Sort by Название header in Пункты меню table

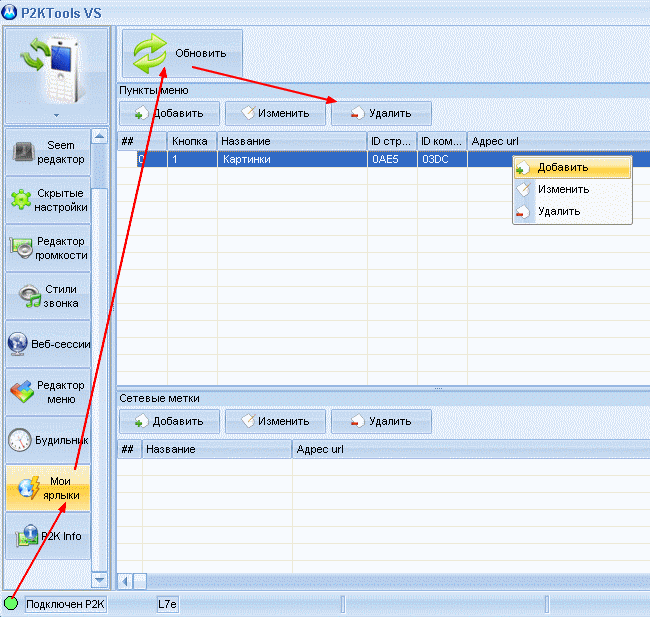point(292,141)
